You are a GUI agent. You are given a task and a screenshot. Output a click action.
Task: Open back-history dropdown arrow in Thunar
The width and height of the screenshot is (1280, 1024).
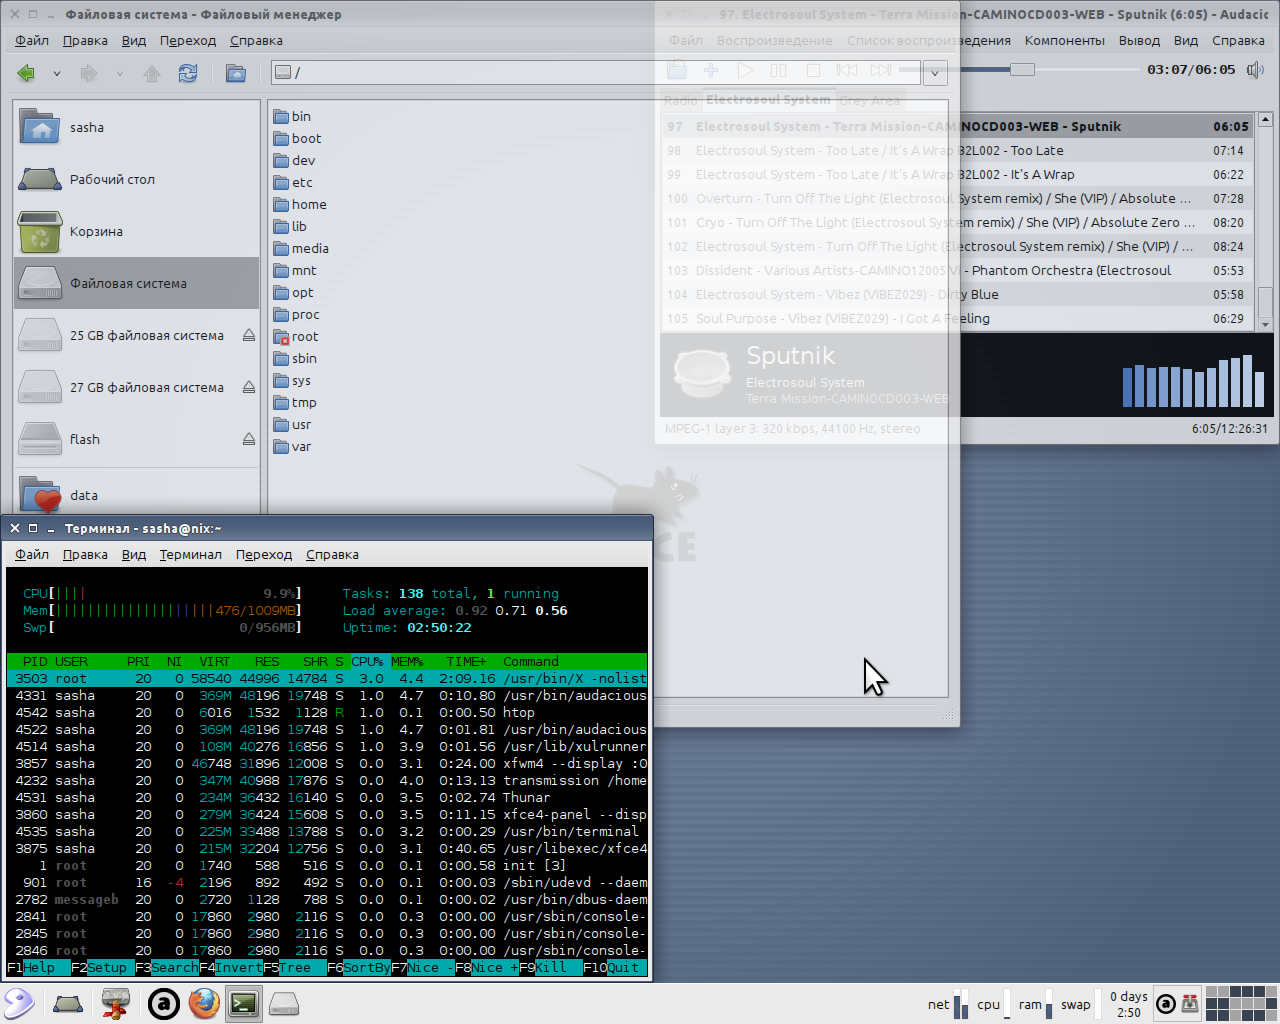tap(57, 73)
